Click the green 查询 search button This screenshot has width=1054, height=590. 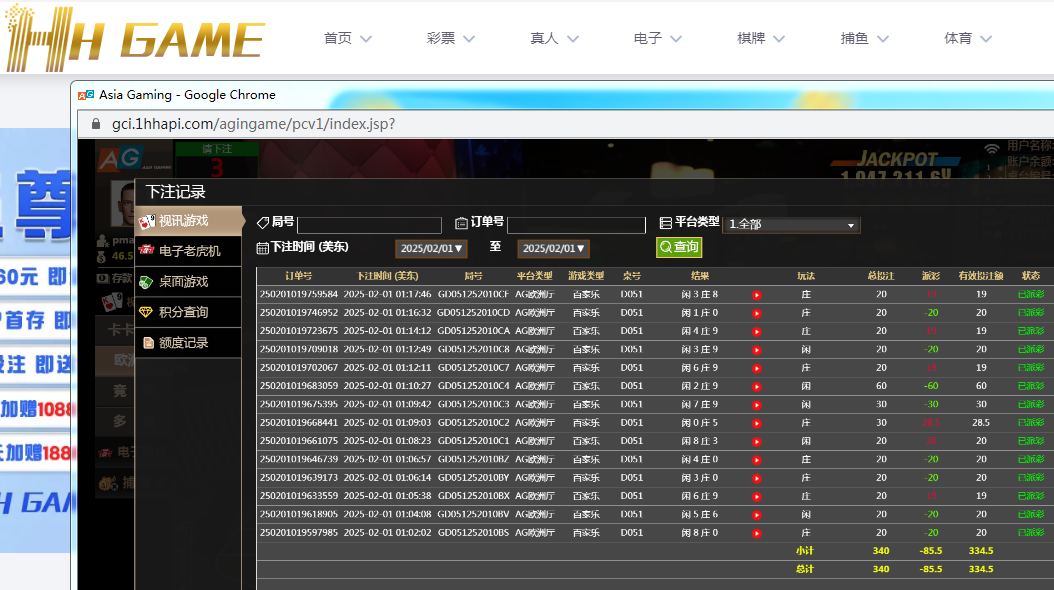(679, 247)
